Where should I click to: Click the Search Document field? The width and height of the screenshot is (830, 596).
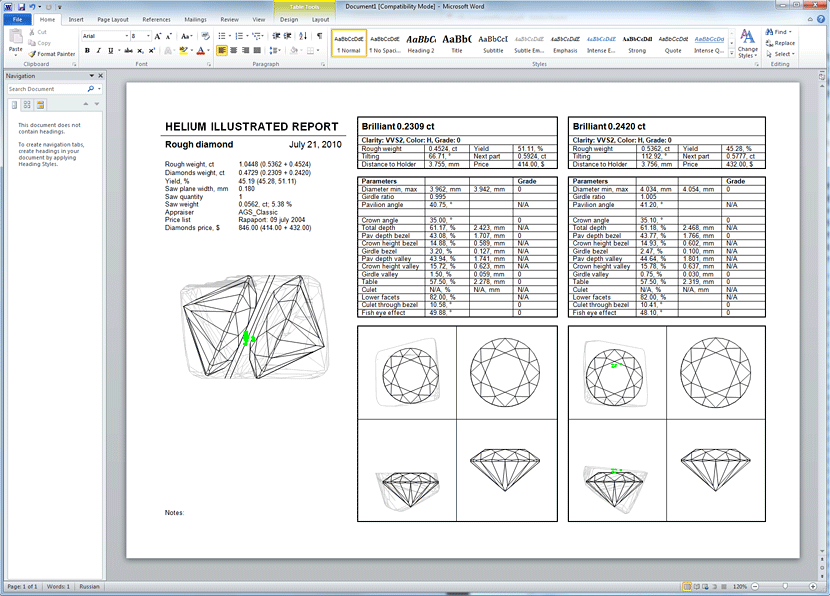(45, 89)
